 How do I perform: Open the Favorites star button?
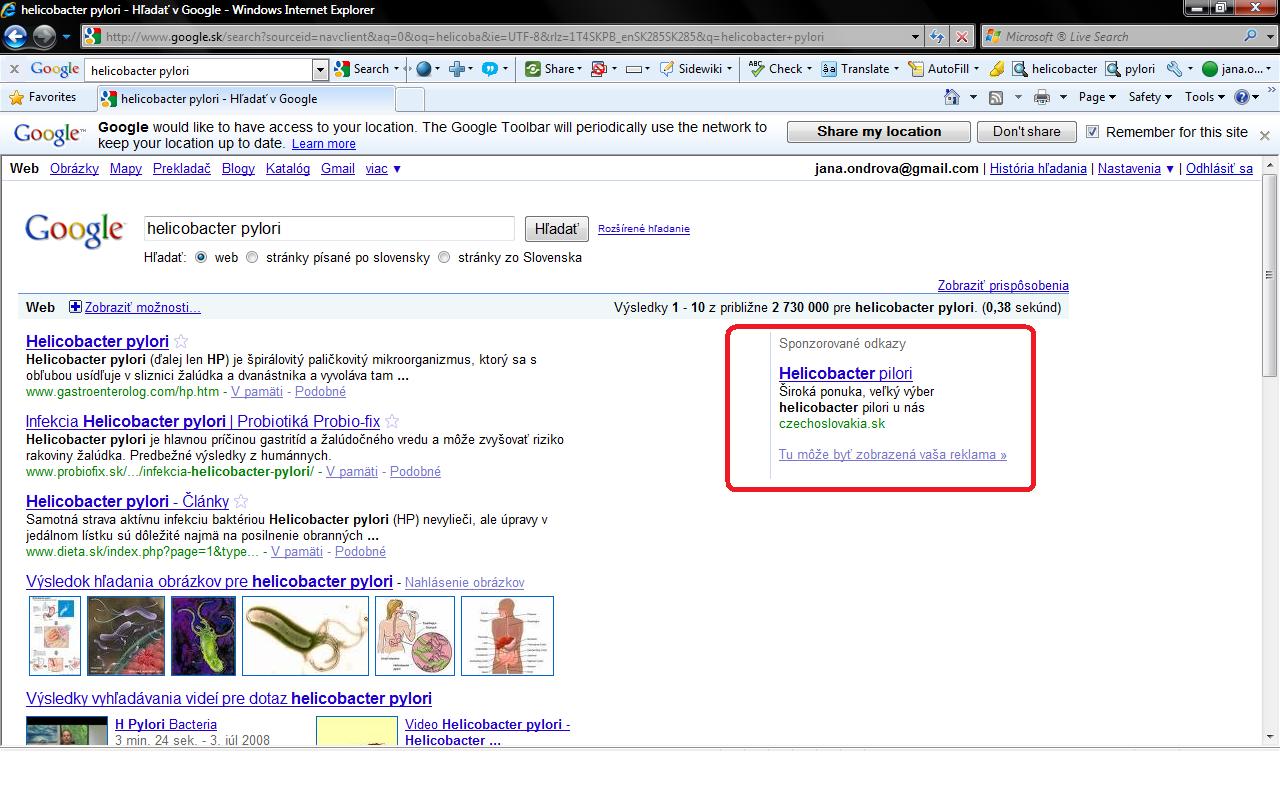click(43, 97)
